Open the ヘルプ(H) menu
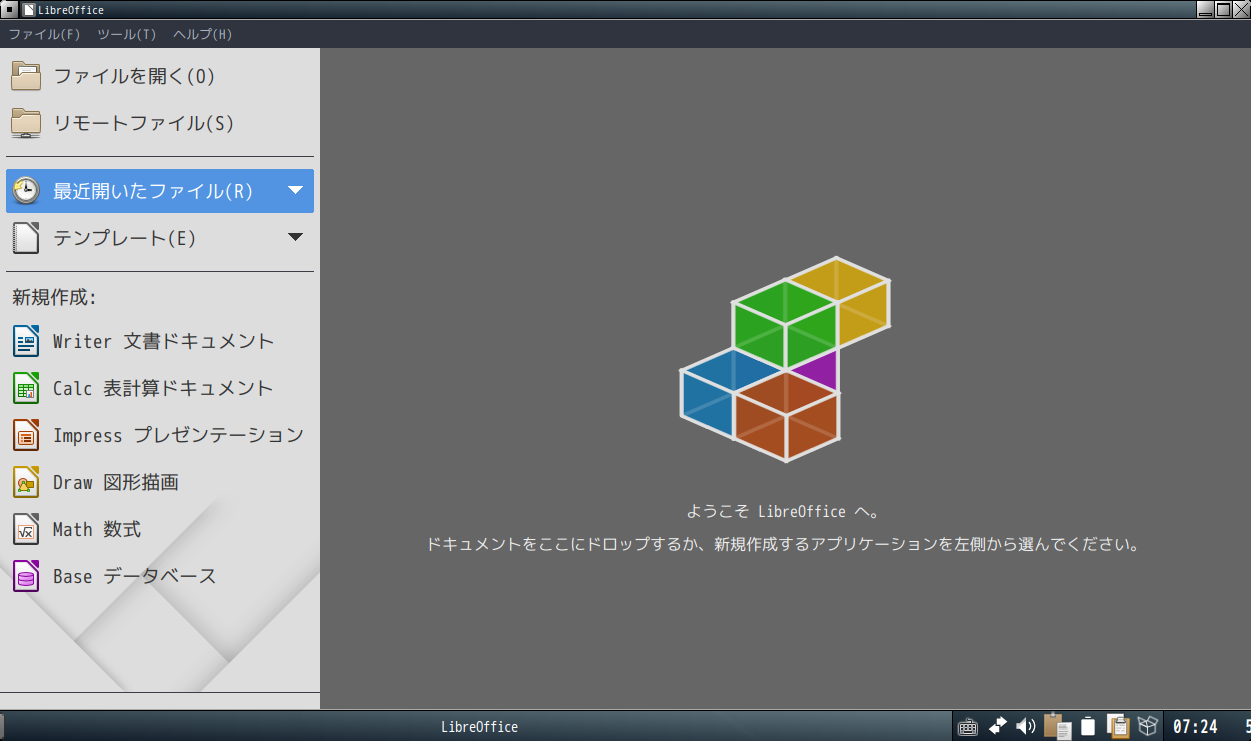The height and width of the screenshot is (741, 1251). 203,34
